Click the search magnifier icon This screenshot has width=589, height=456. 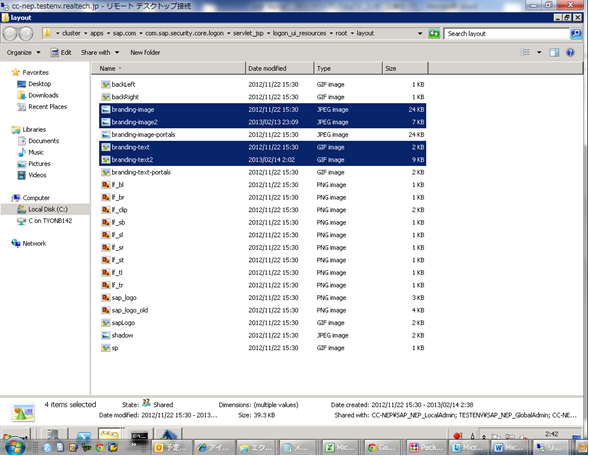click(x=576, y=34)
